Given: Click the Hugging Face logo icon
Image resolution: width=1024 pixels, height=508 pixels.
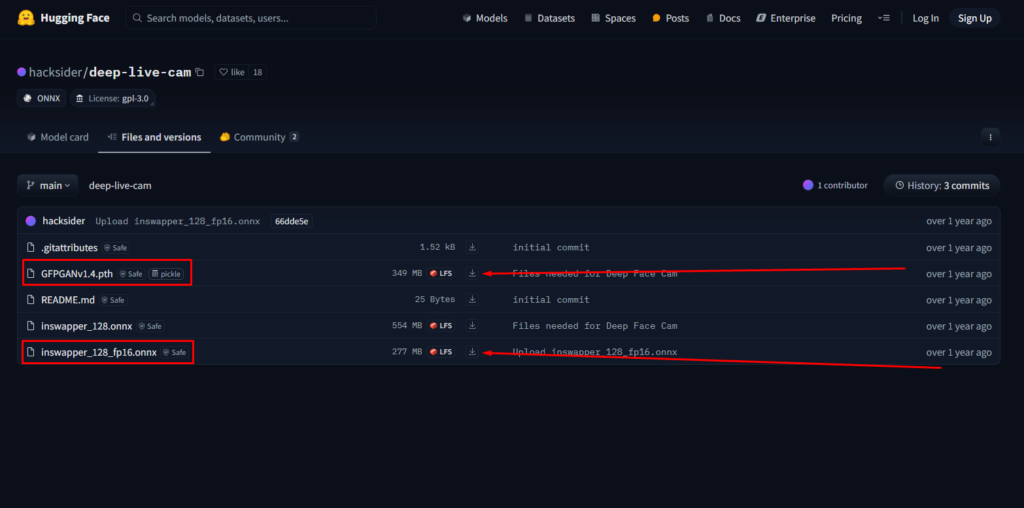Looking at the screenshot, I should [26, 18].
